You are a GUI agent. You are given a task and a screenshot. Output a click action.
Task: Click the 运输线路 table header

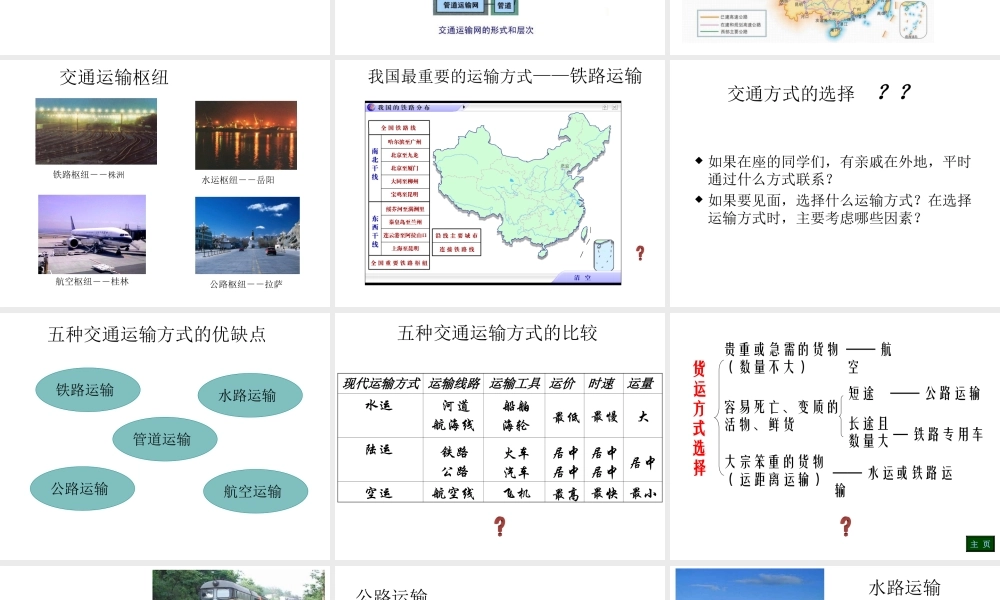[x=453, y=384]
